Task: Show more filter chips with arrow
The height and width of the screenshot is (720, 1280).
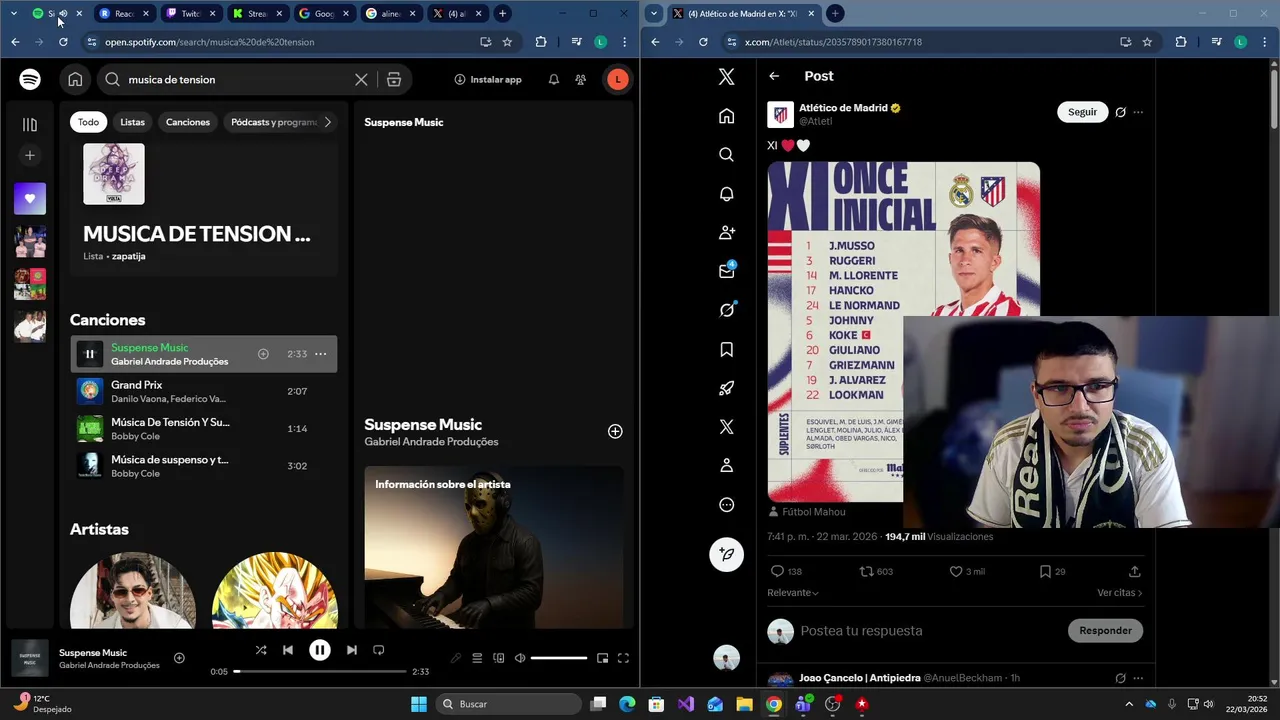Action: (327, 122)
